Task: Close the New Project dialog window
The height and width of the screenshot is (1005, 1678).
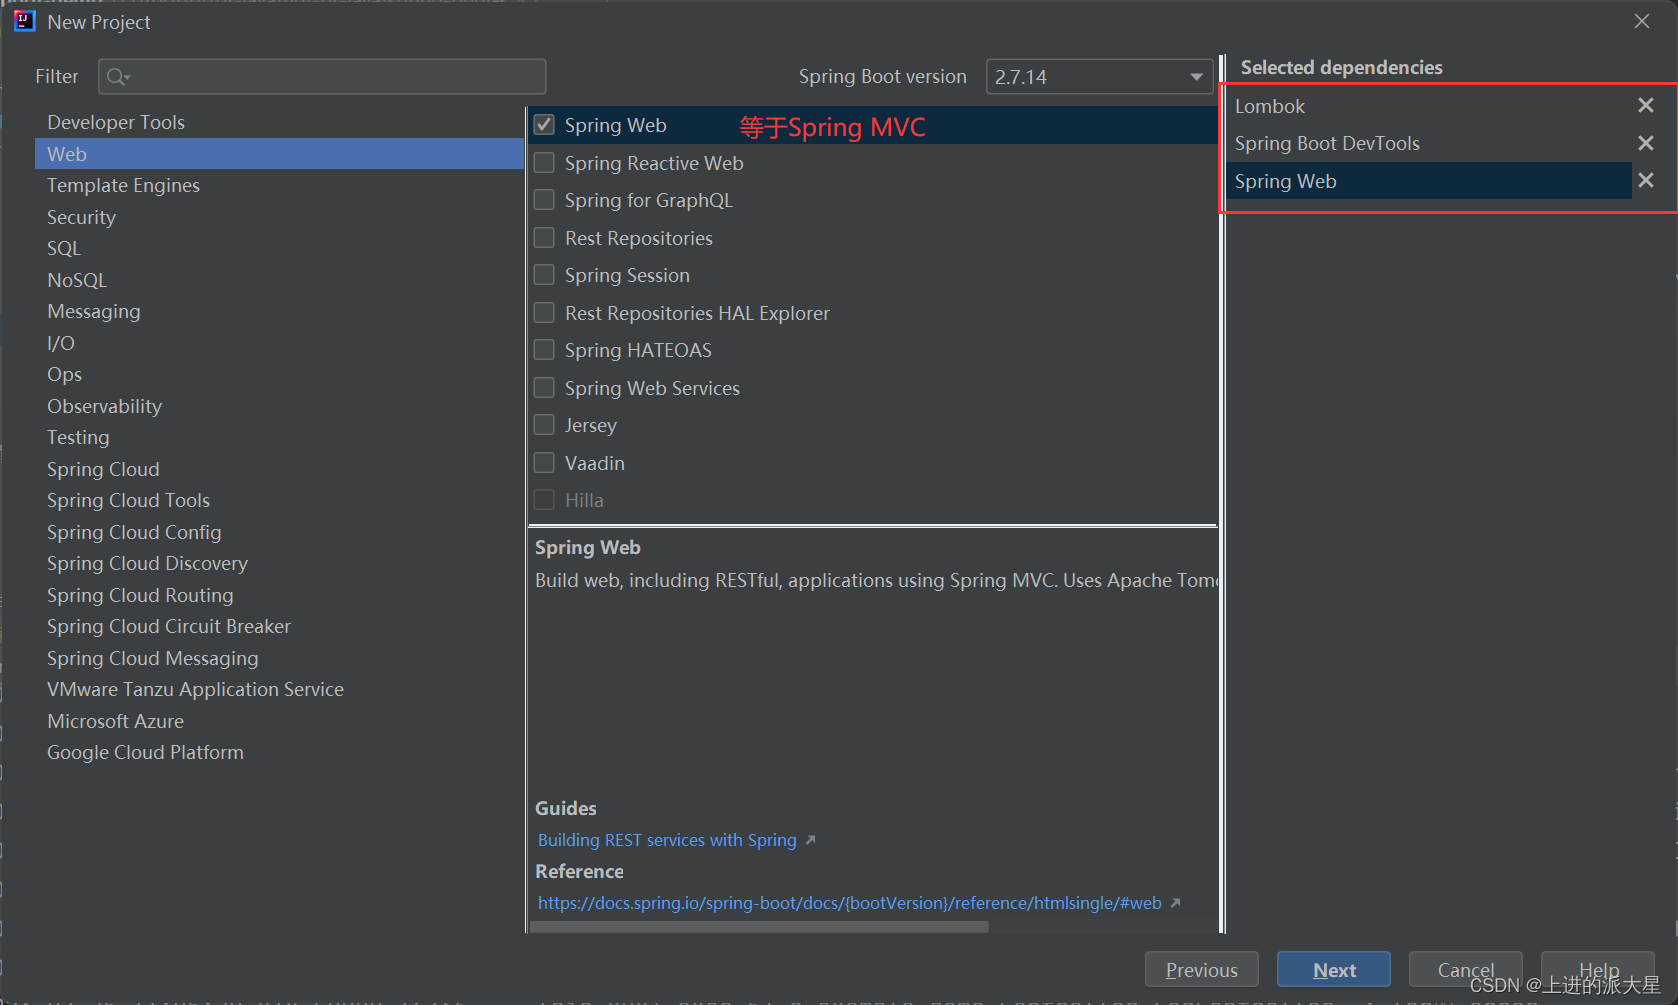Action: pos(1642,21)
